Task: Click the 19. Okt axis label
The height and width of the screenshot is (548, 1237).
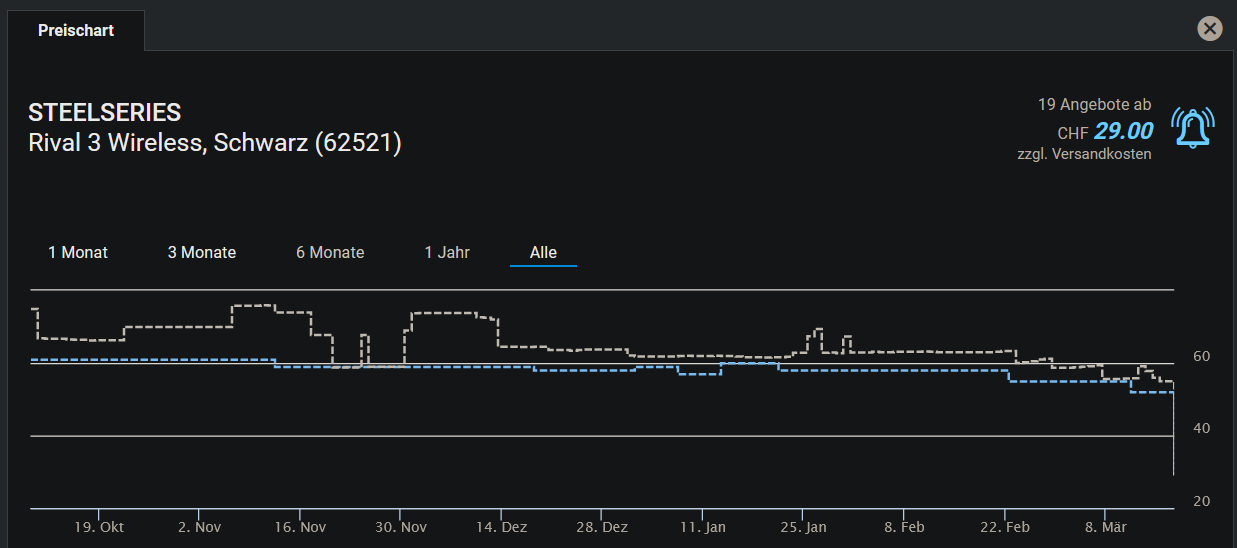Action: (99, 527)
